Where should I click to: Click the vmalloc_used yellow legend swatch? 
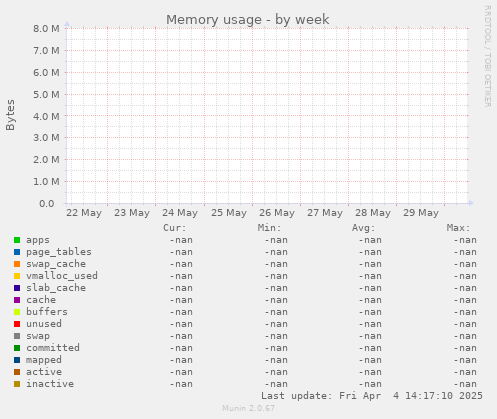pyautogui.click(x=17, y=276)
